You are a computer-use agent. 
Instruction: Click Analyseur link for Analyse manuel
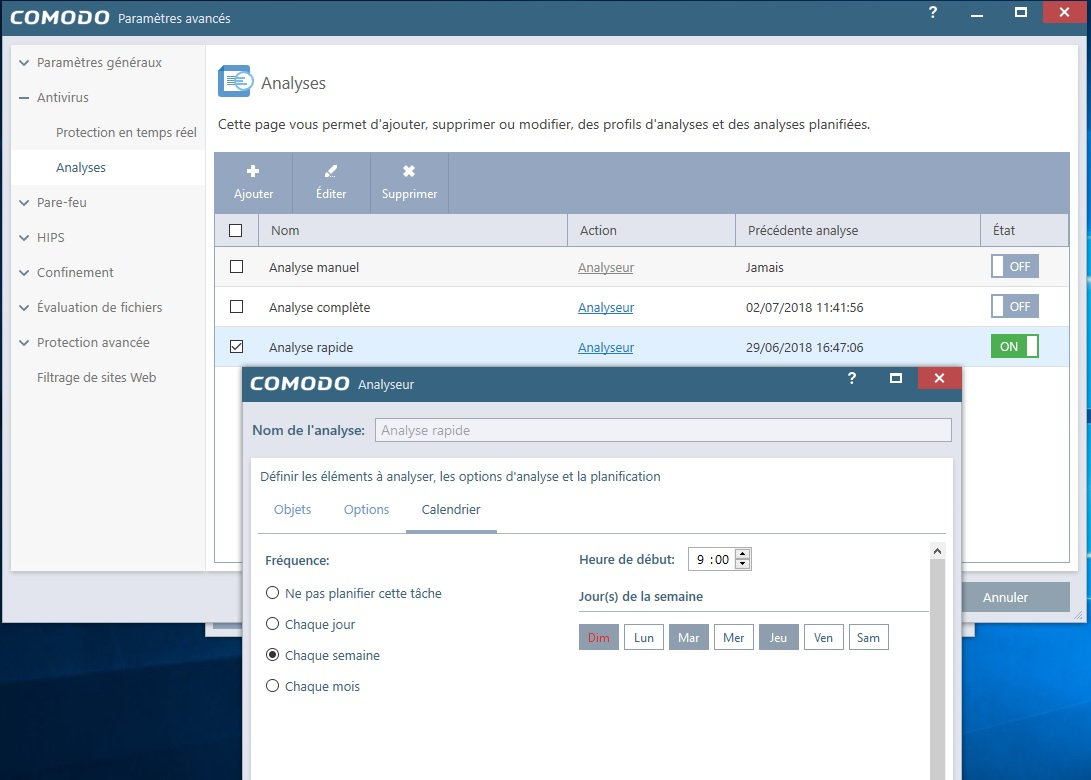click(605, 267)
